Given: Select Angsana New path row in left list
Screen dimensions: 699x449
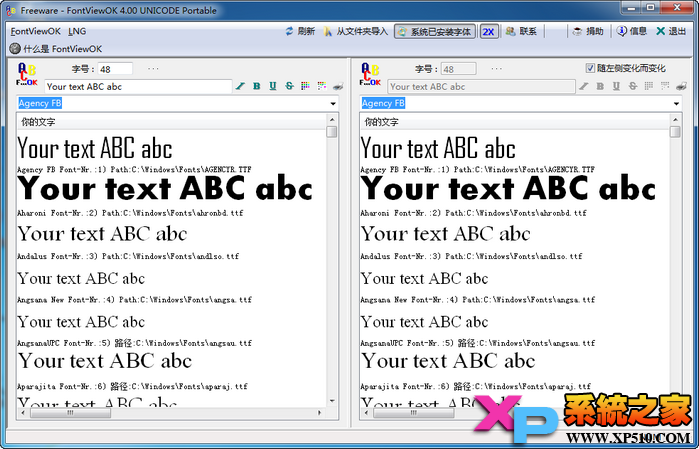Looking at the screenshot, I should [x=134, y=300].
